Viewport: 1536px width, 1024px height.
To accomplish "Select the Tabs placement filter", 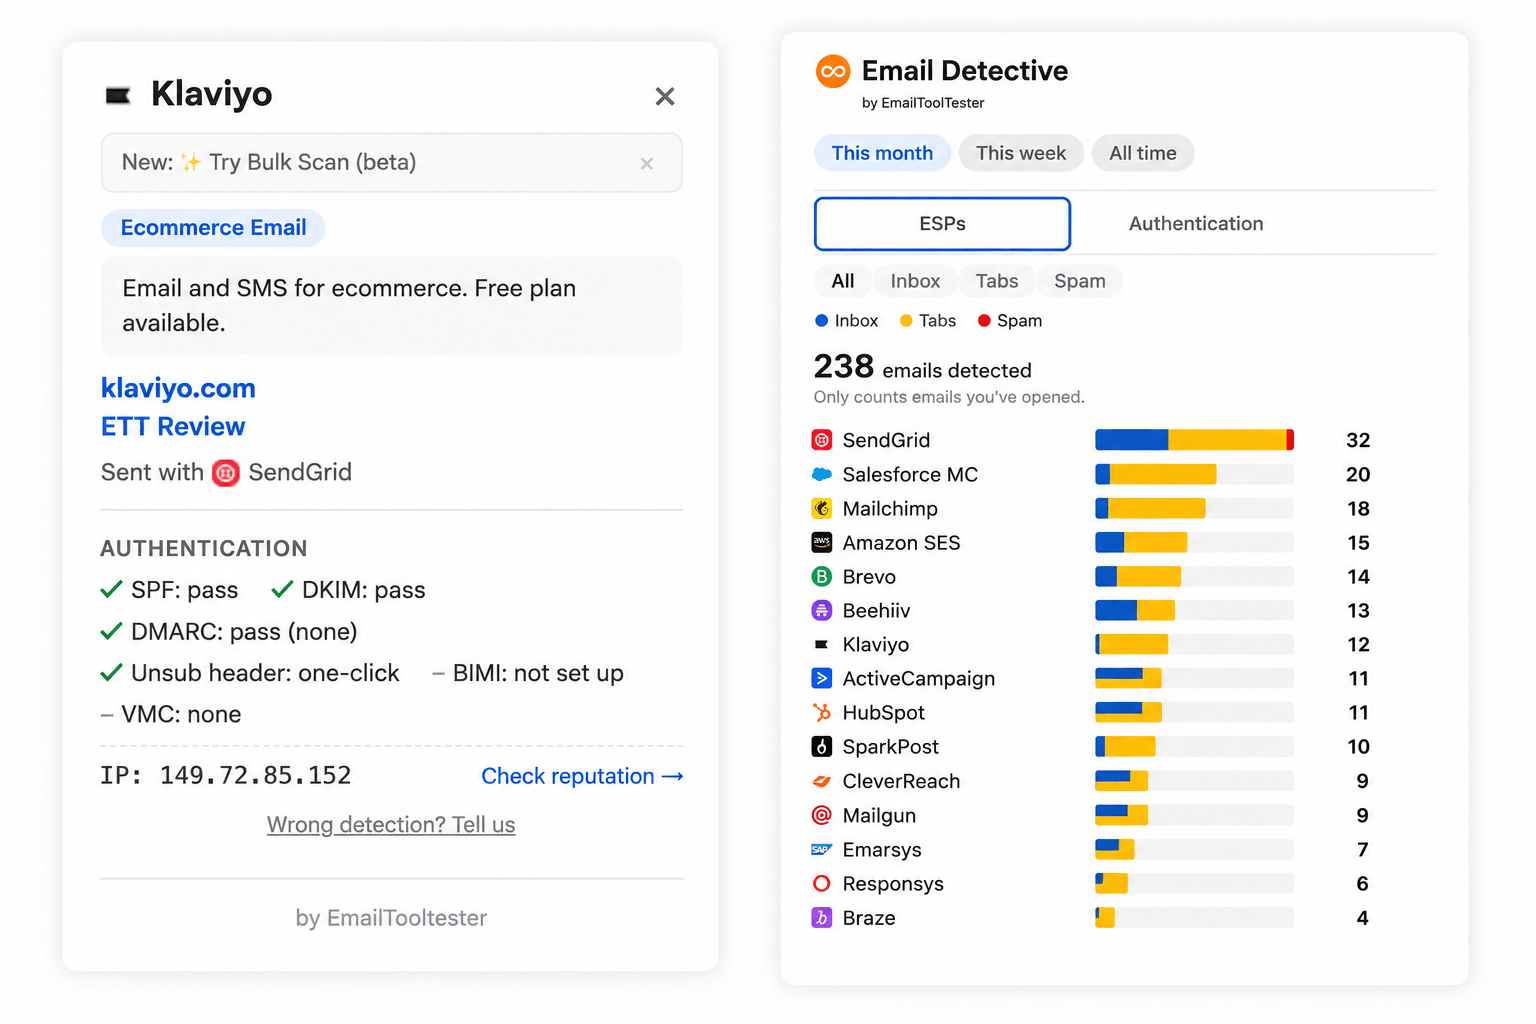I will click(997, 281).
